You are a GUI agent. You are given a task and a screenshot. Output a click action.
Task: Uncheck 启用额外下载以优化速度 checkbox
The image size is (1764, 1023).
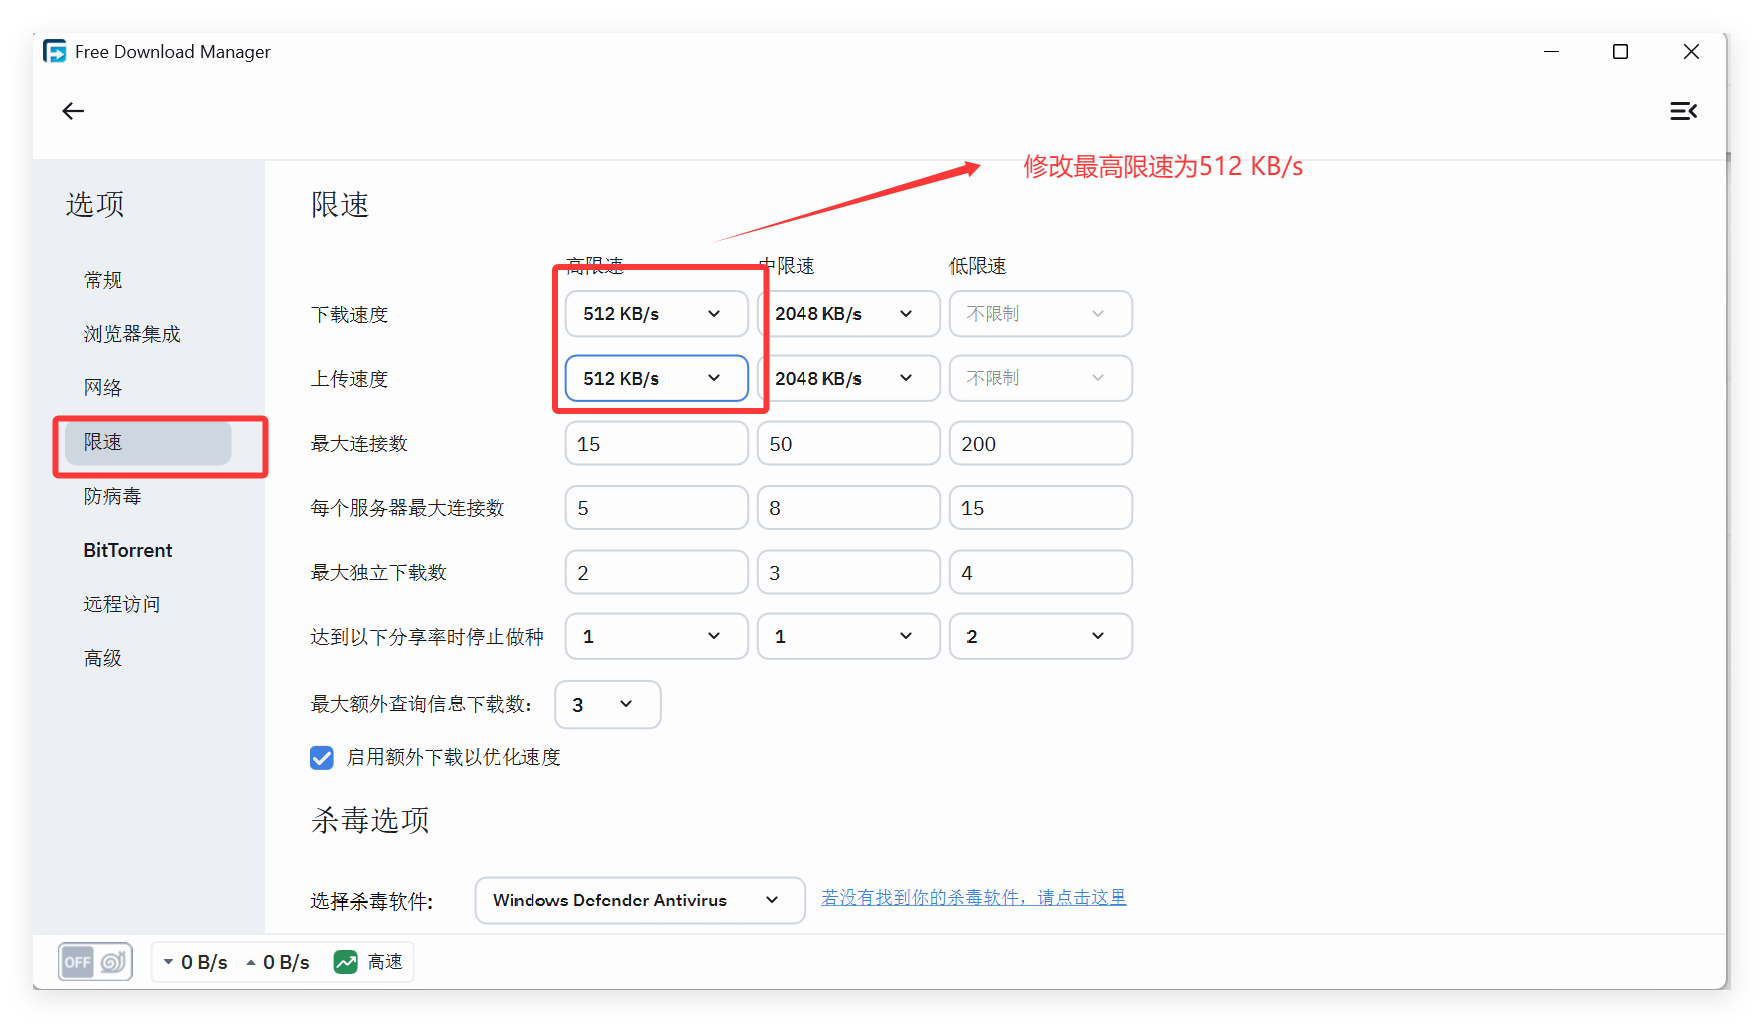tap(322, 758)
